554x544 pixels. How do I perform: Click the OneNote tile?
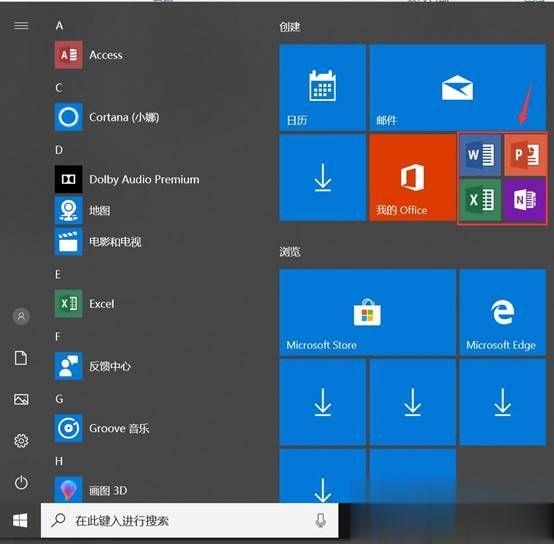pos(525,200)
